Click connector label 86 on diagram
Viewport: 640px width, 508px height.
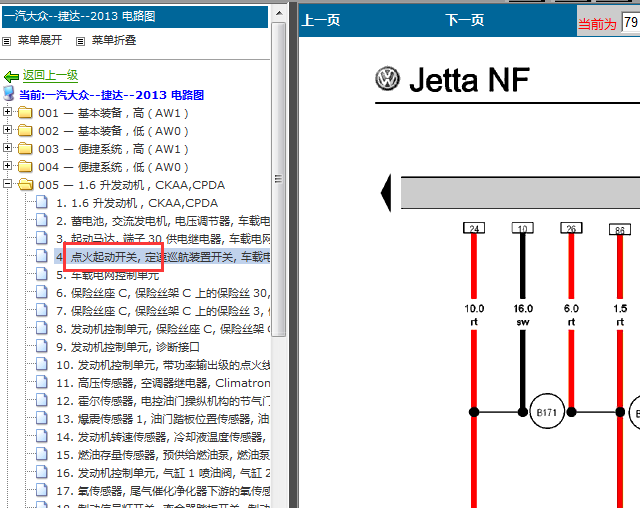[620, 229]
